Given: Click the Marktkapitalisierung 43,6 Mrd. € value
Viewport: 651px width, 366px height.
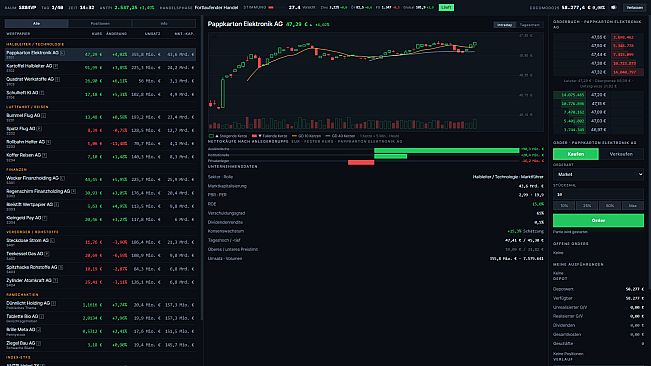Looking at the screenshot, I should tap(531, 186).
